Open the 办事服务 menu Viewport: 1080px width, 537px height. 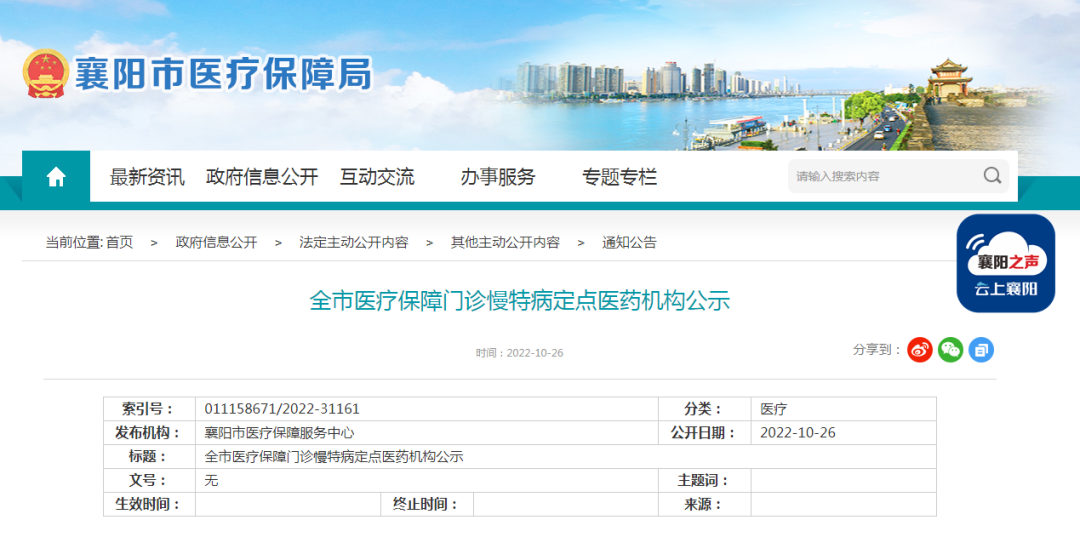(x=498, y=177)
